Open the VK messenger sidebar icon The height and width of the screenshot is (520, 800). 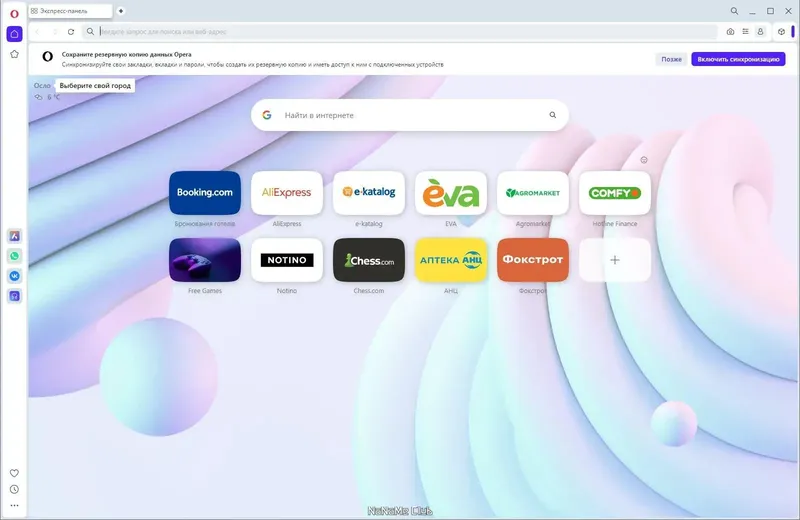14,276
